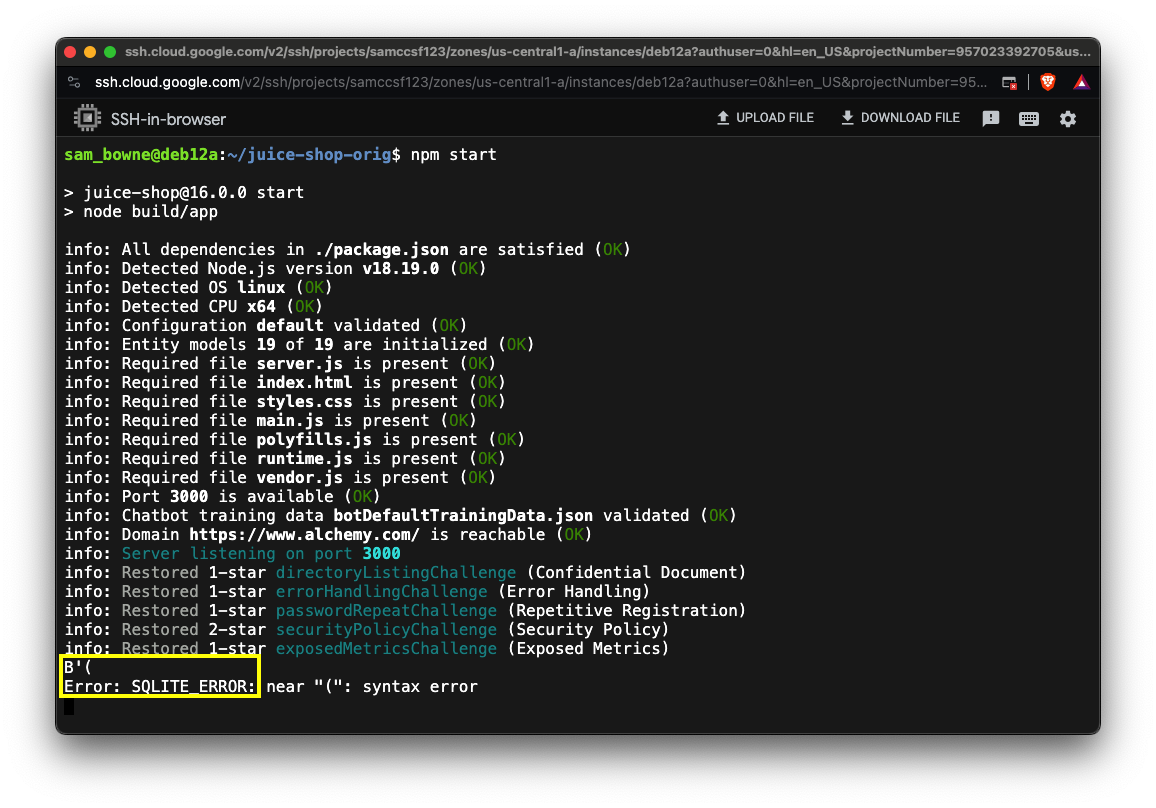Image resolution: width=1156 pixels, height=808 pixels.
Task: Click the '~/juice-shop-orig' path text
Action: [x=310, y=155]
